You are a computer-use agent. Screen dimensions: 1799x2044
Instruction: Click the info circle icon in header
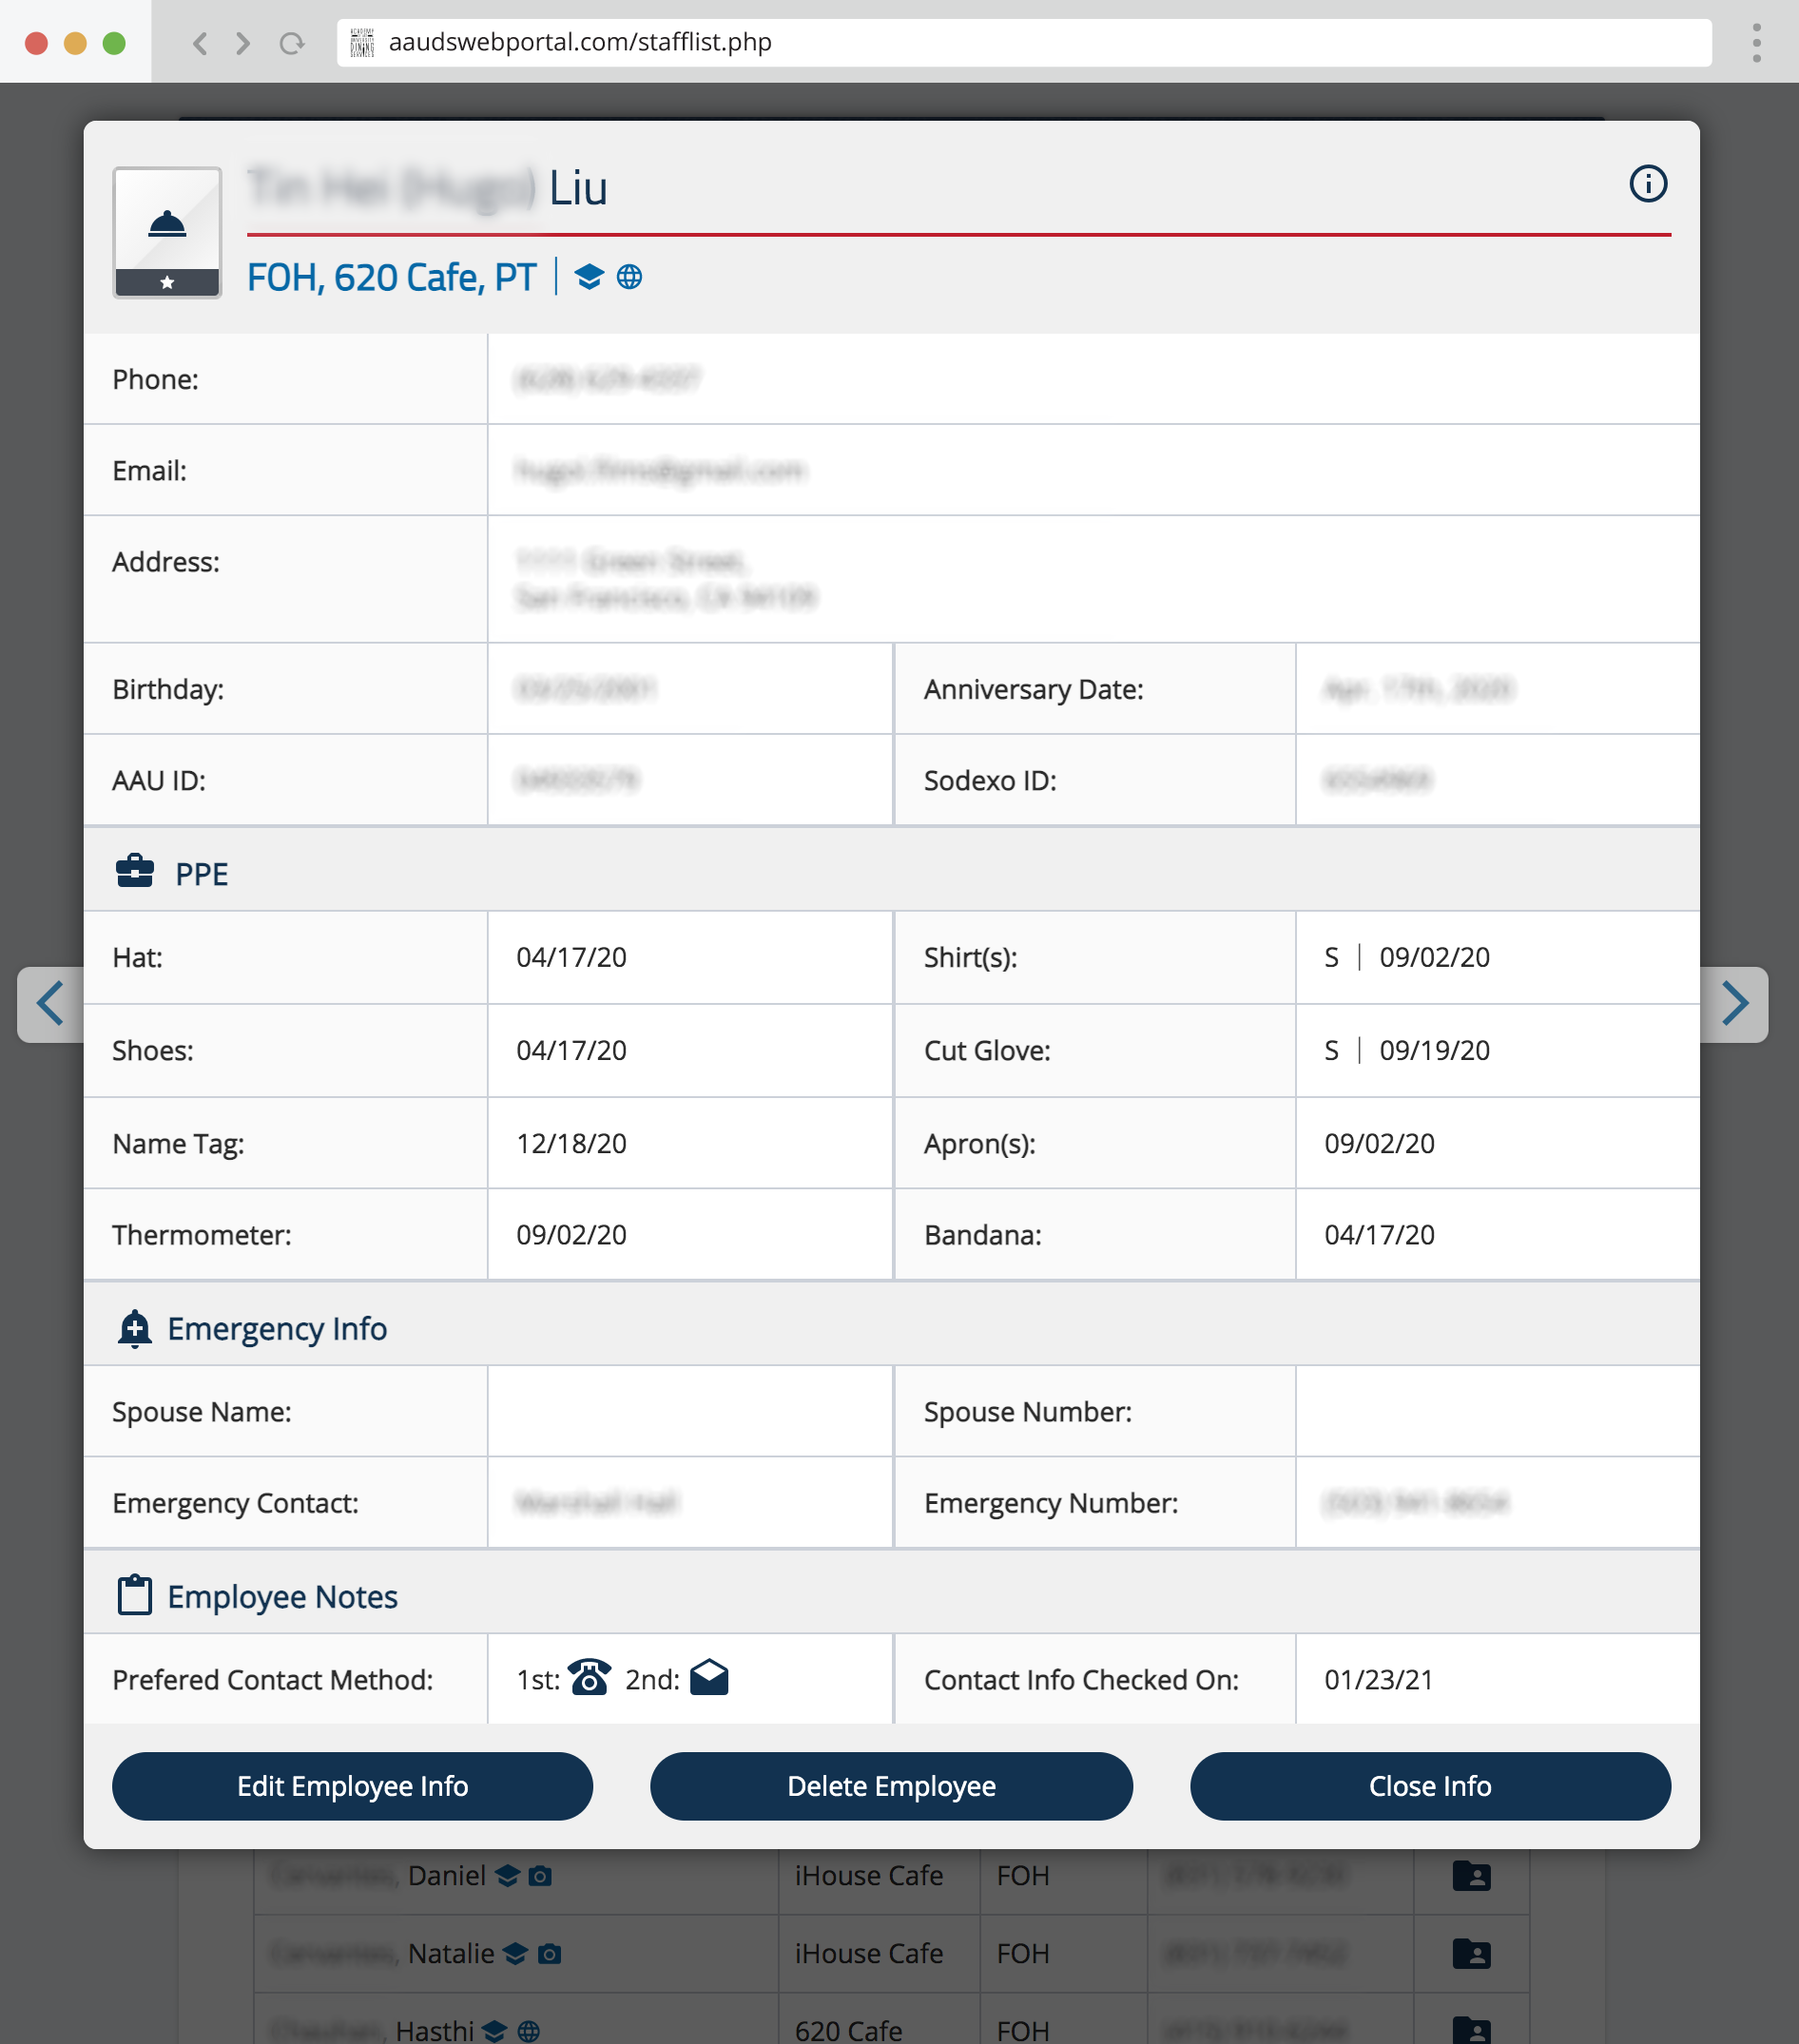coord(1647,184)
